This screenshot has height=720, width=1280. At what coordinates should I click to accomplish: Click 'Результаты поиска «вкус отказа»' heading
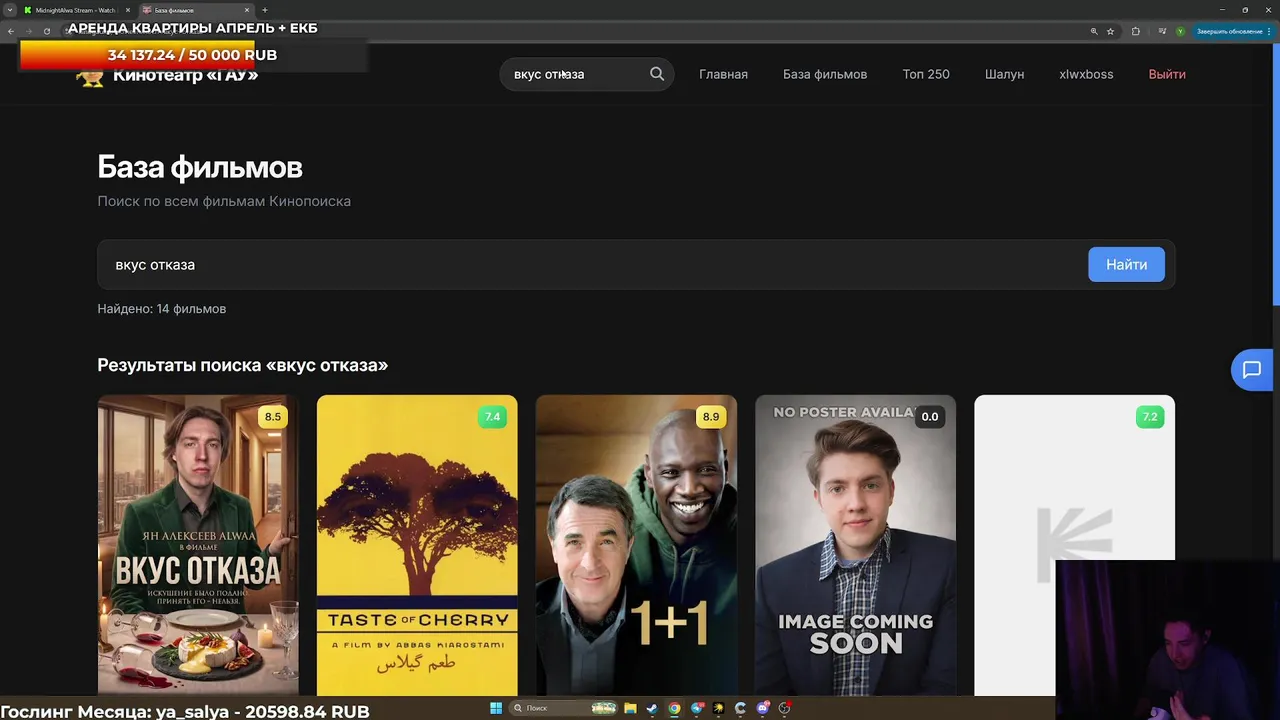click(x=242, y=365)
